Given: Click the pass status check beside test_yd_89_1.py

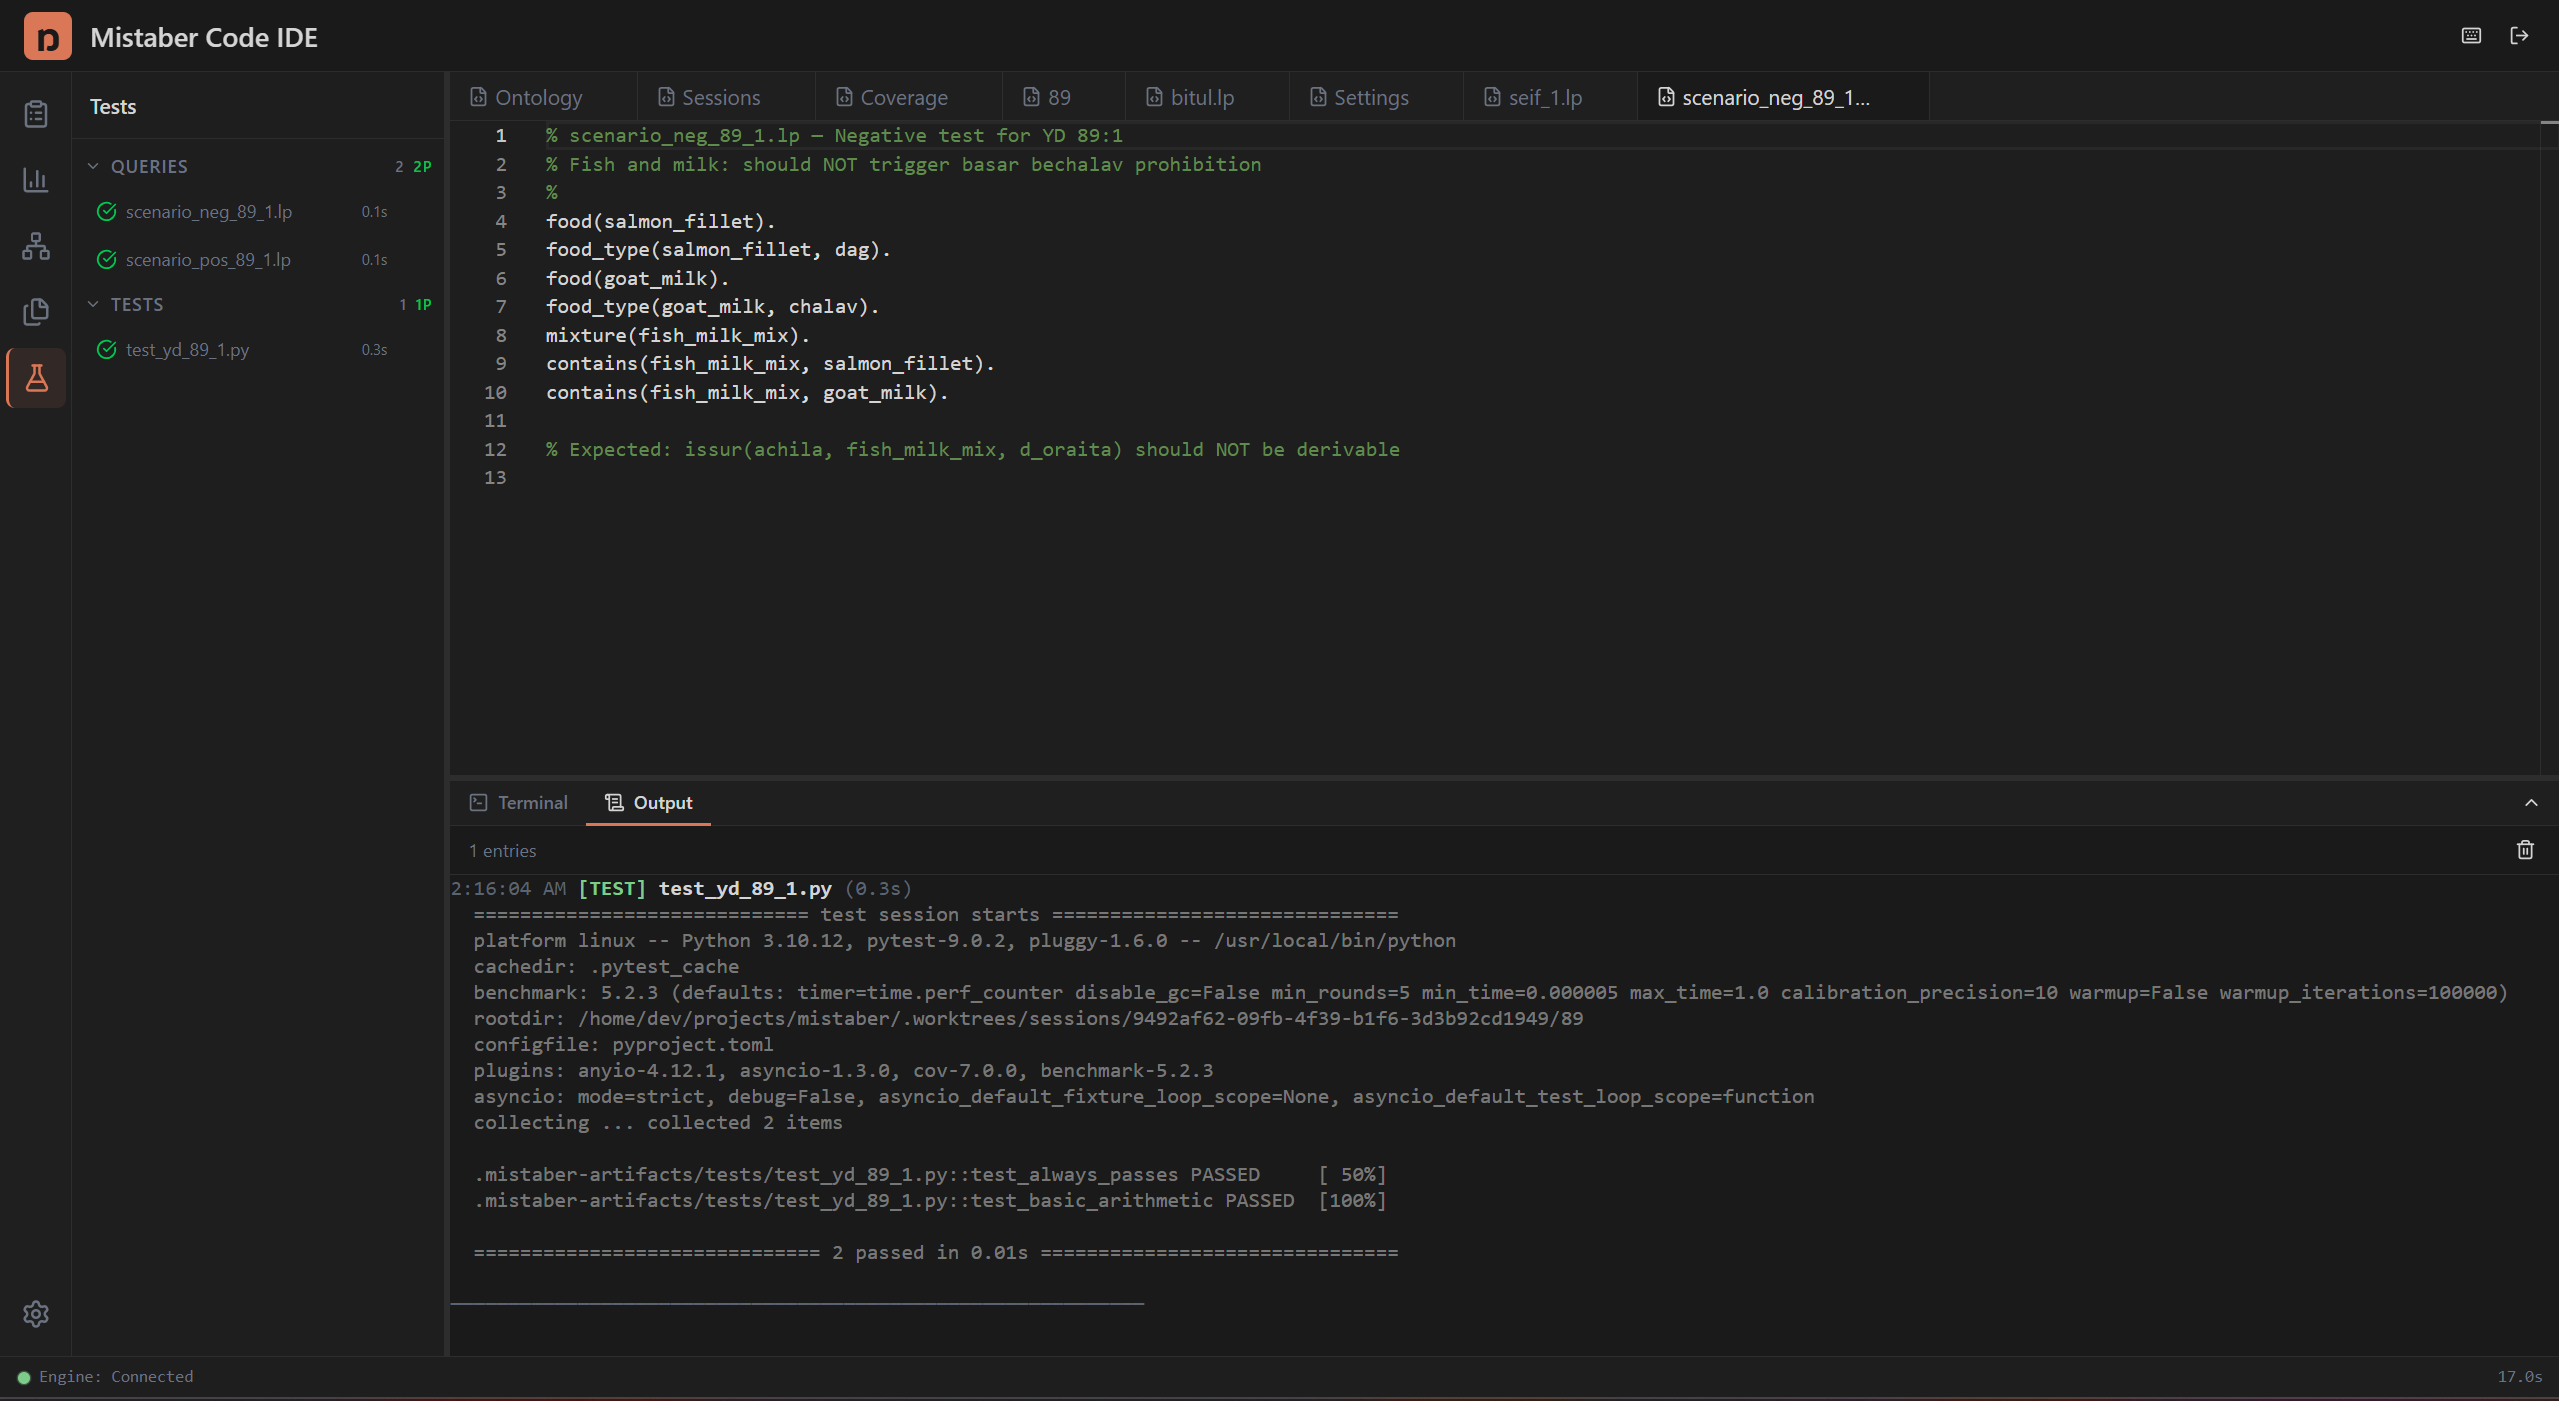Looking at the screenshot, I should (x=106, y=349).
